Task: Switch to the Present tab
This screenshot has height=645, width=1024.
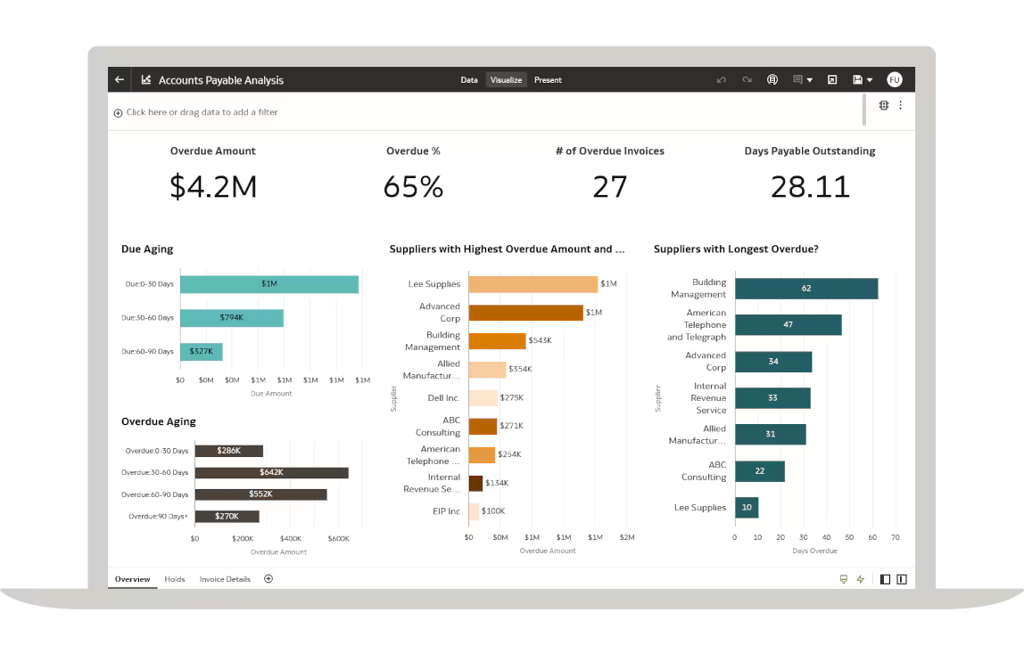Action: point(548,80)
